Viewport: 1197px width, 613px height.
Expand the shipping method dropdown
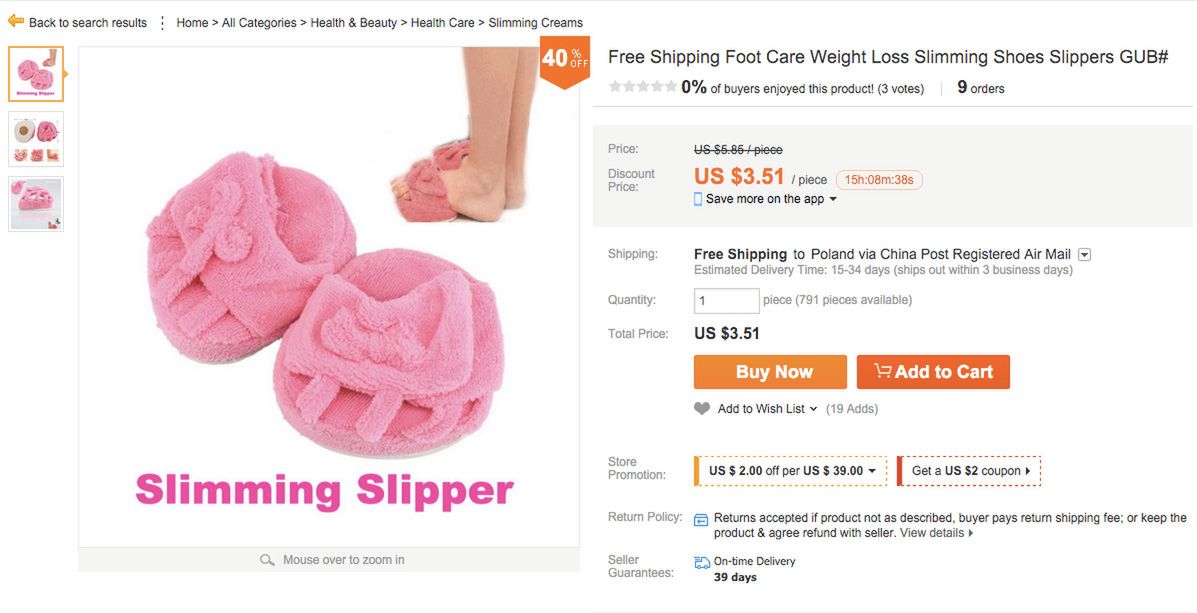pos(1085,255)
